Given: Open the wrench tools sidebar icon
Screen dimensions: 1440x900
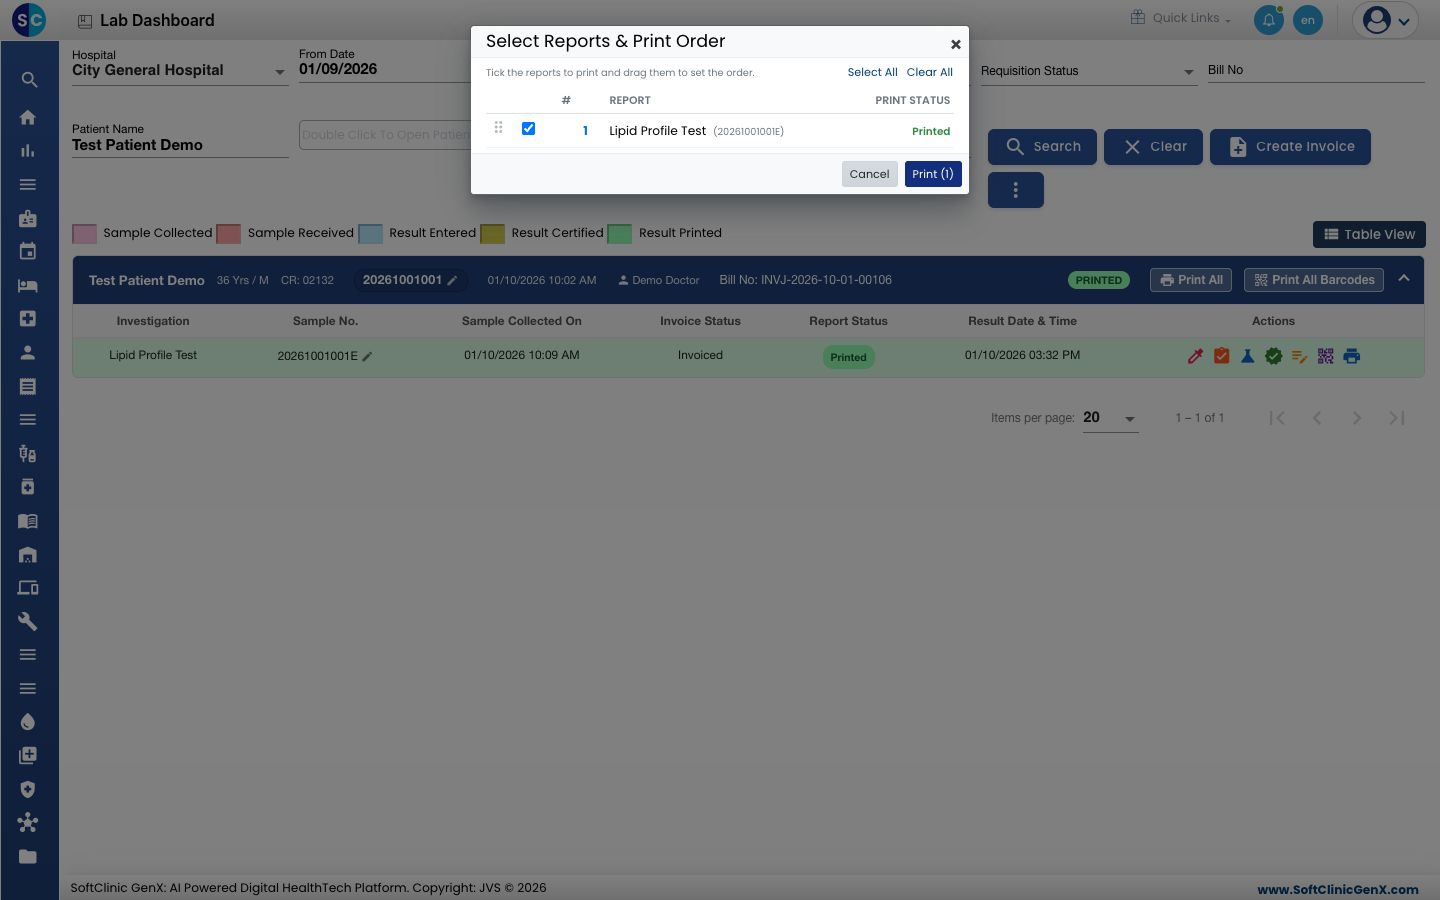Looking at the screenshot, I should pos(28,621).
